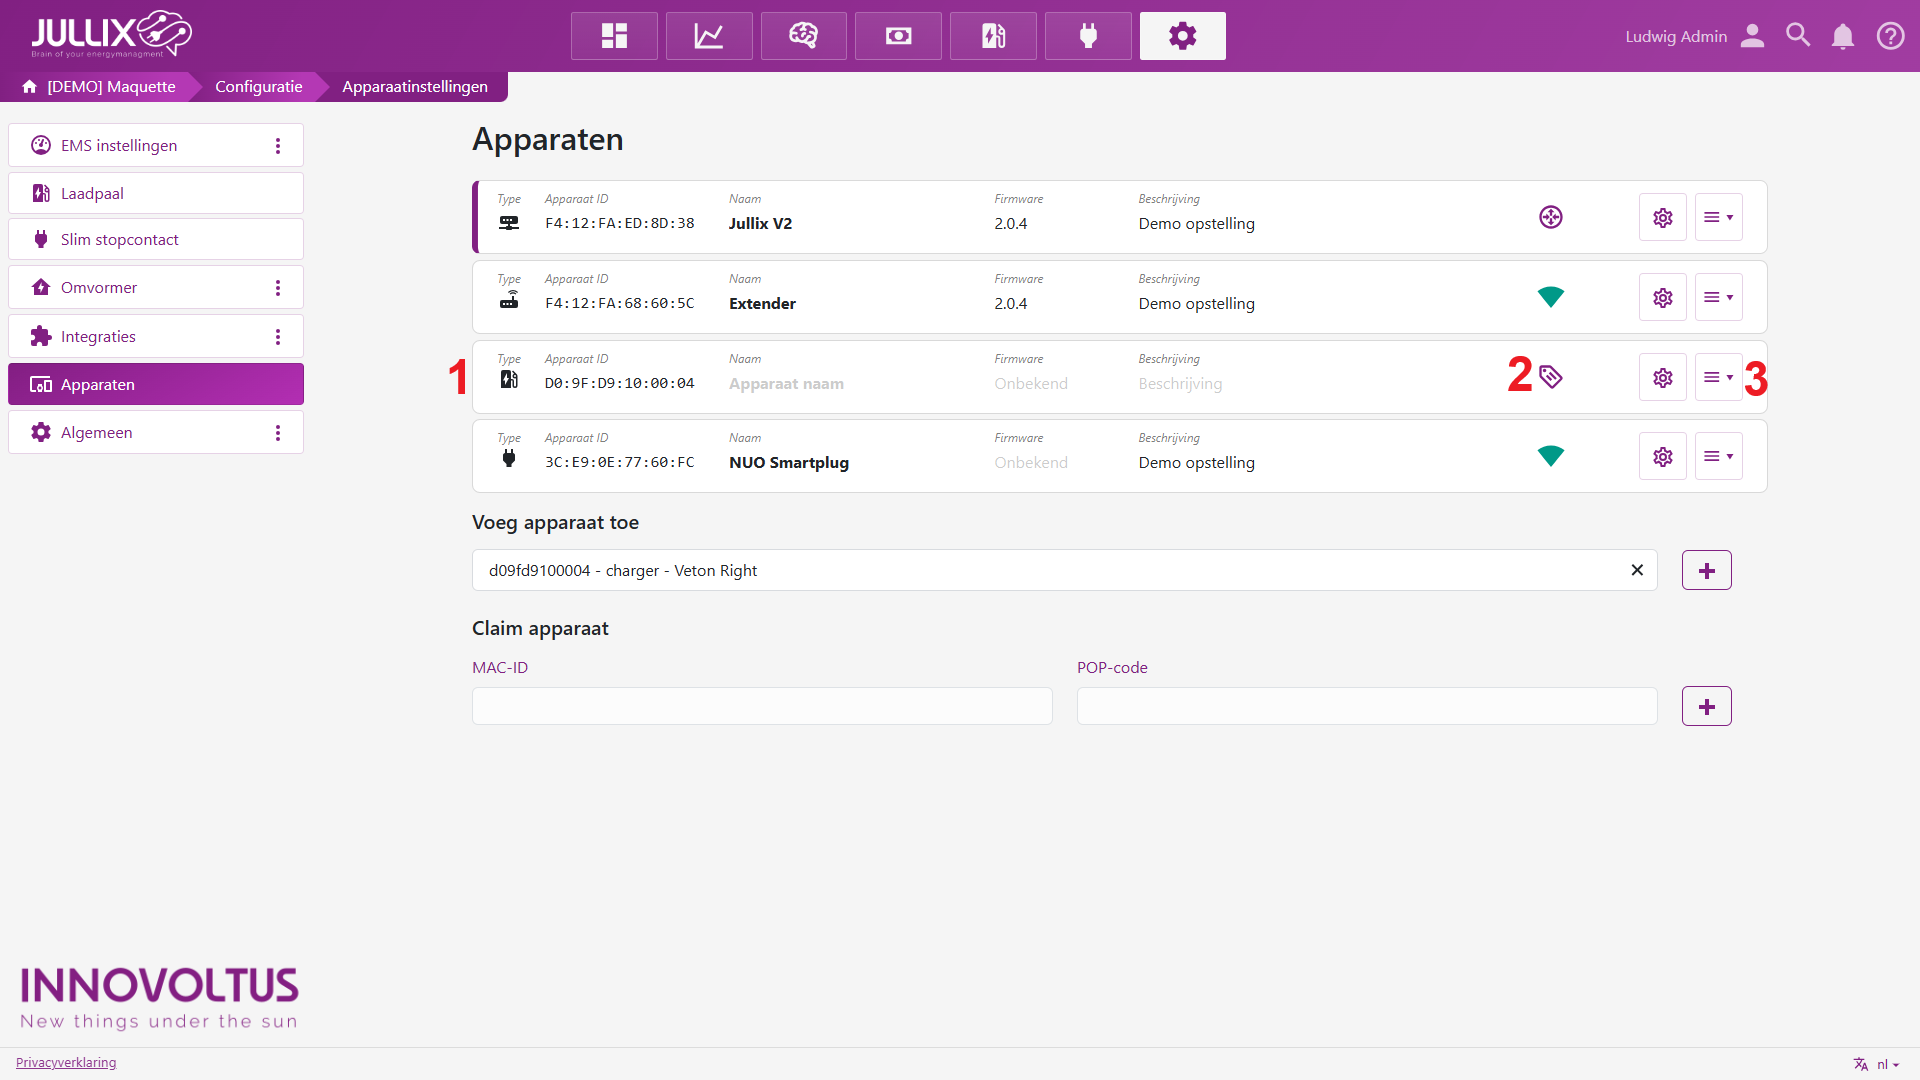
Task: Expand the menu dropdown for Extender row
Action: click(1718, 297)
